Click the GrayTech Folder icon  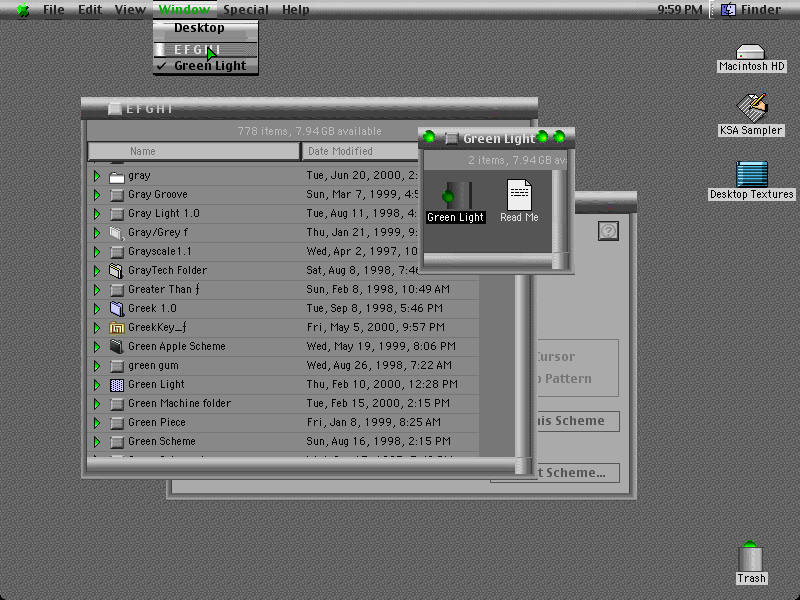tap(117, 271)
